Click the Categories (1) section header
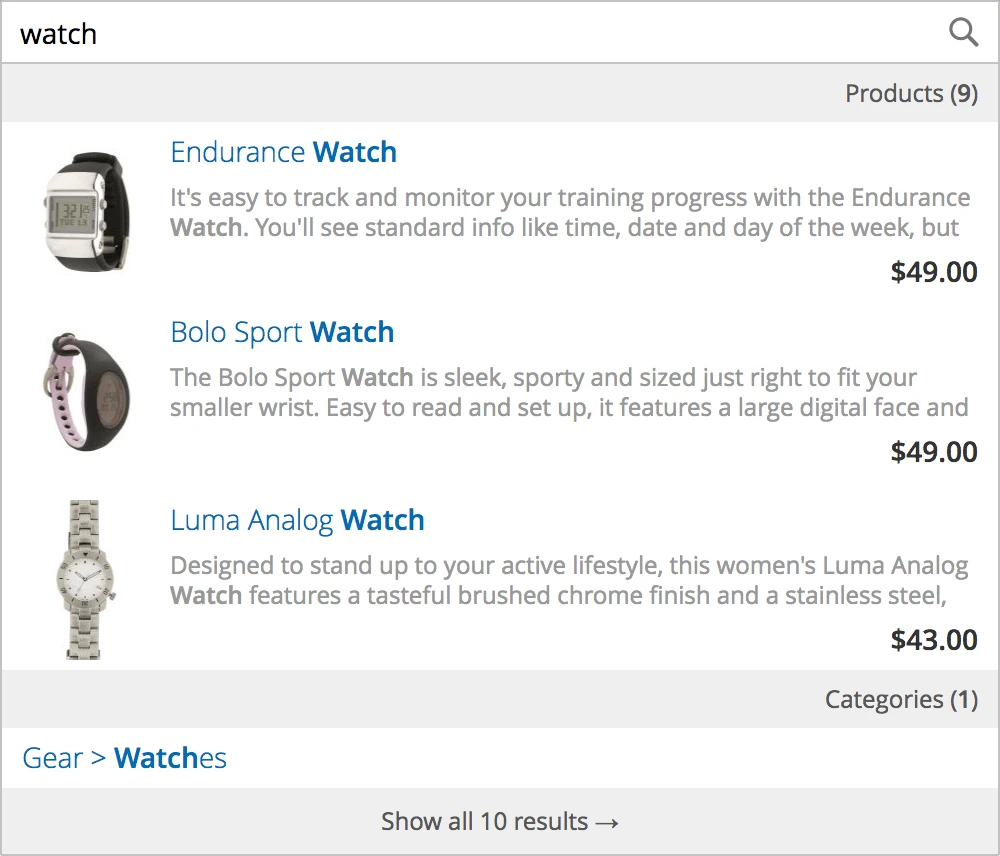This screenshot has height=856, width=1000. [900, 700]
